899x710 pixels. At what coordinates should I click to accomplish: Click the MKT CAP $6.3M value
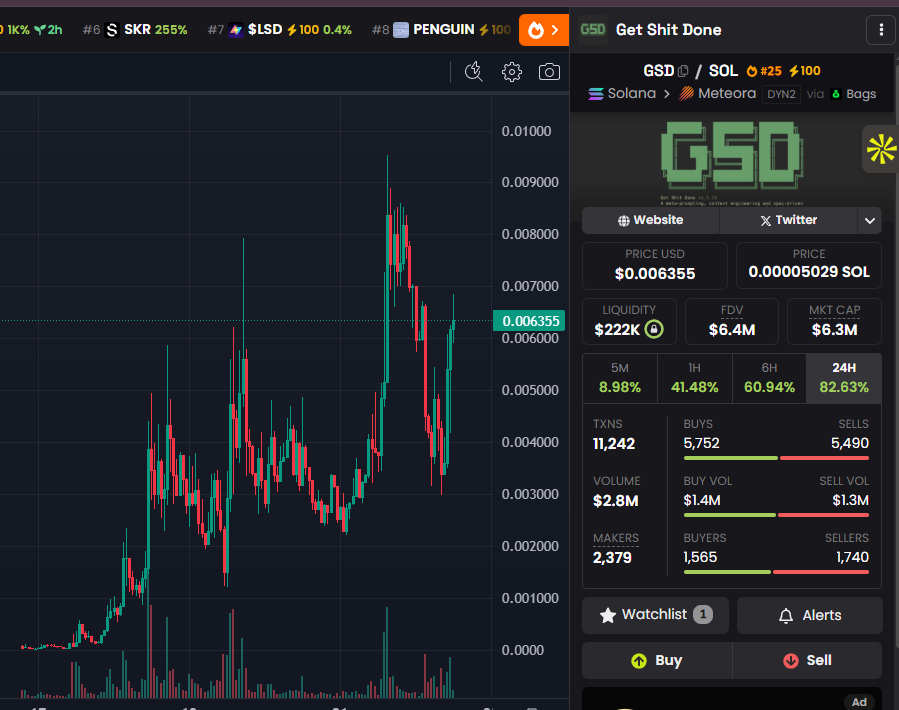[834, 330]
